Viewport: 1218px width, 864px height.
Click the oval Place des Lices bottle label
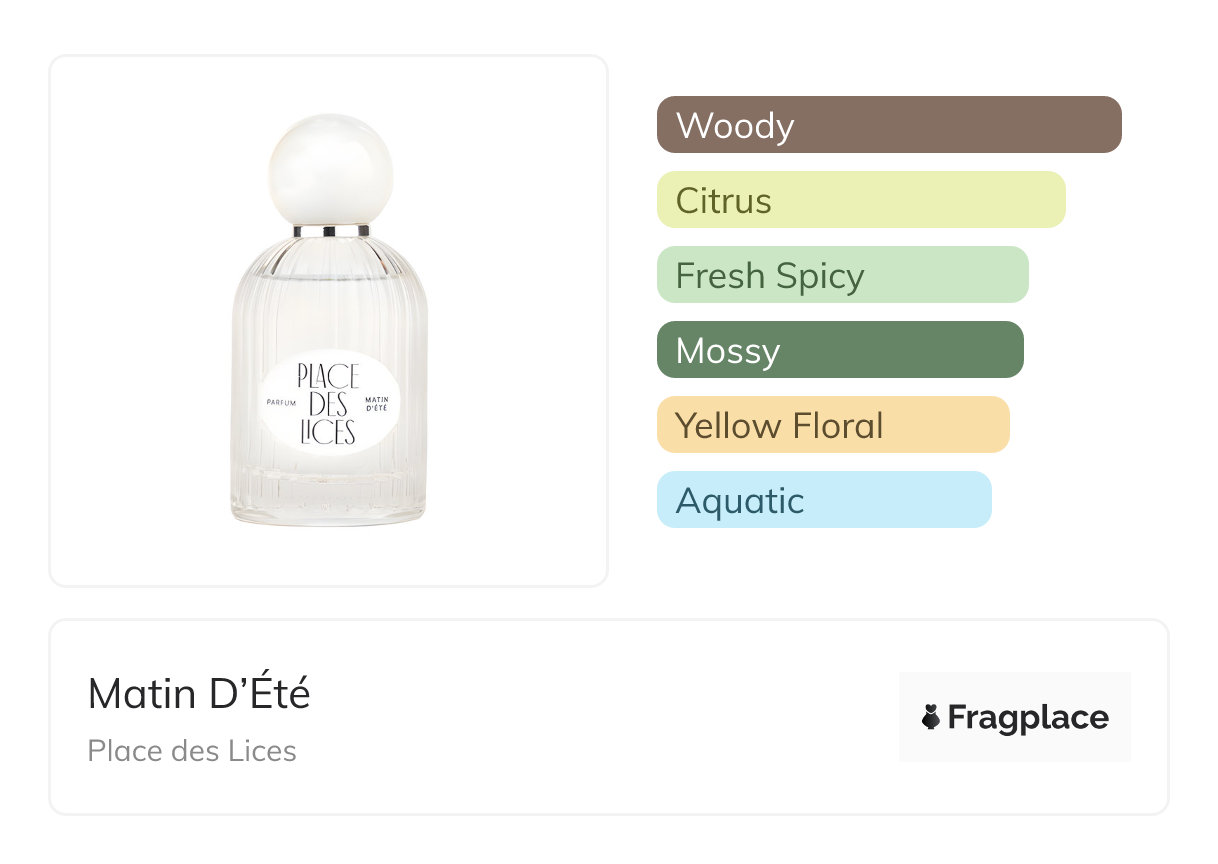point(329,403)
